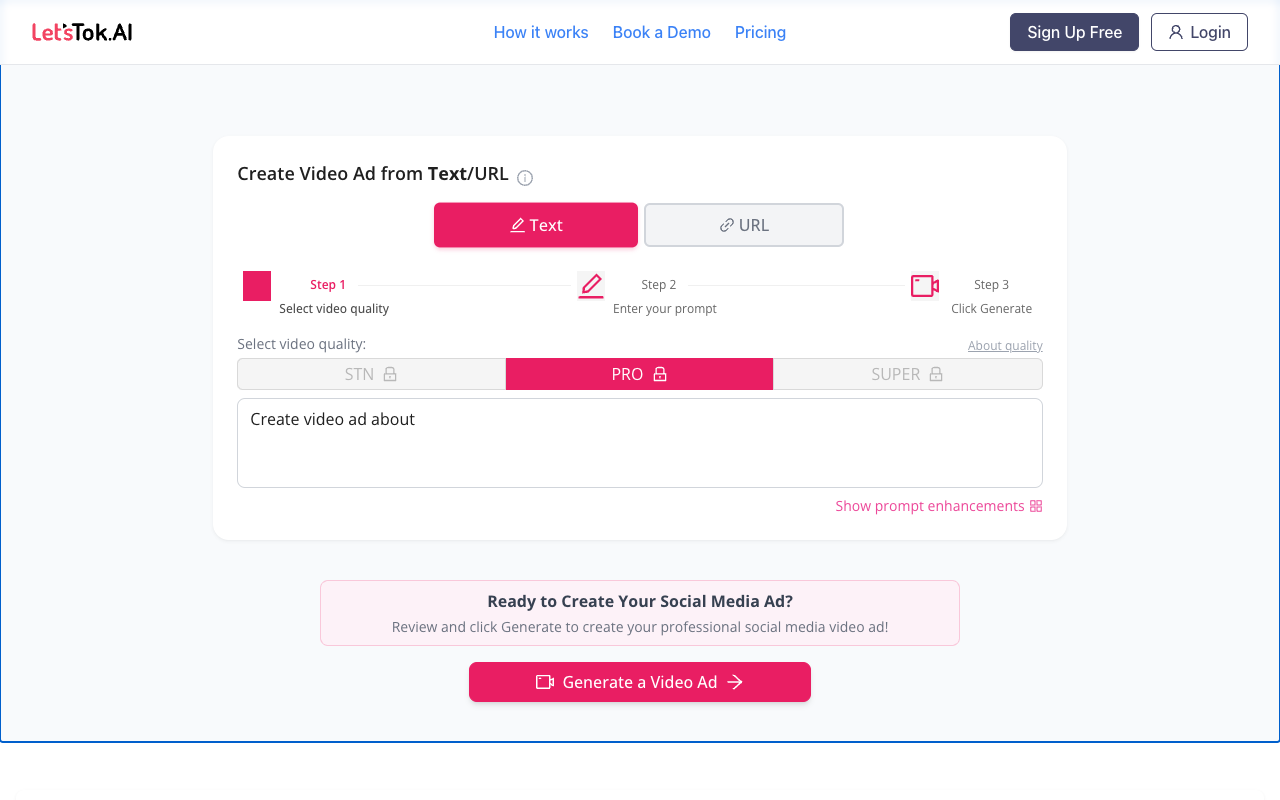Click the pencil icon above Step 2
1280x800 pixels.
[590, 285]
